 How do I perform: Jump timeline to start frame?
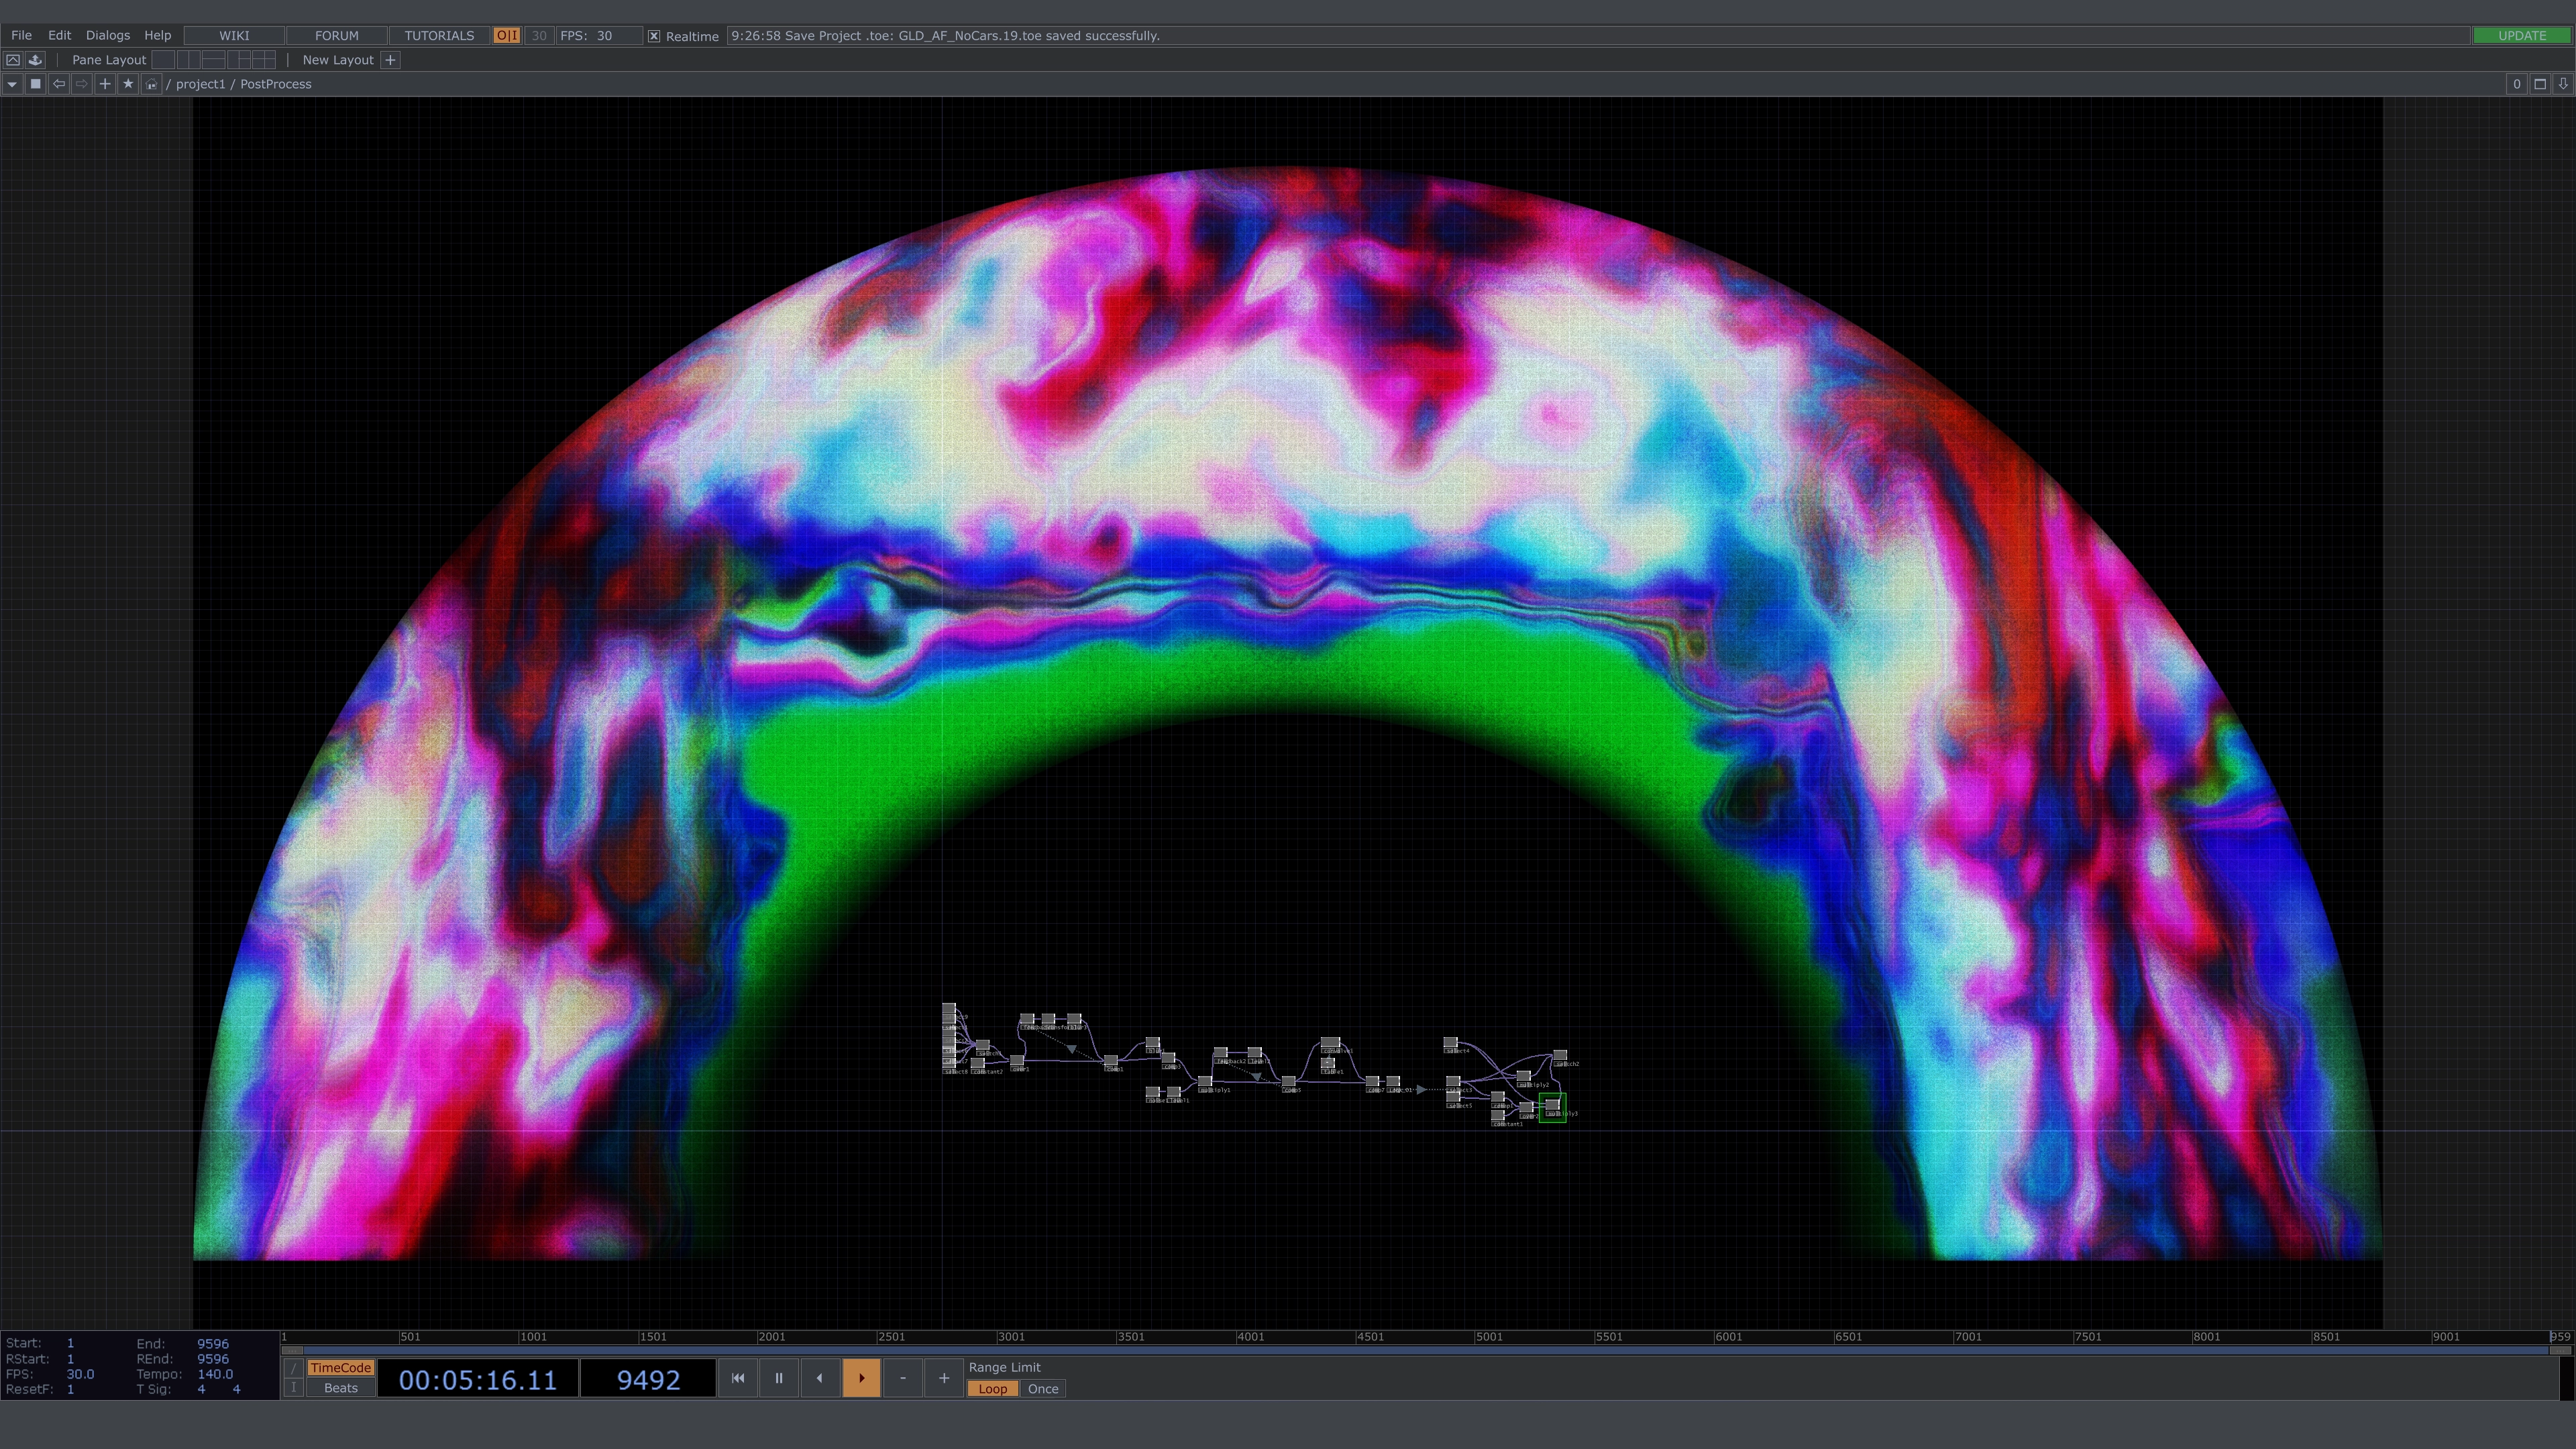[738, 1378]
